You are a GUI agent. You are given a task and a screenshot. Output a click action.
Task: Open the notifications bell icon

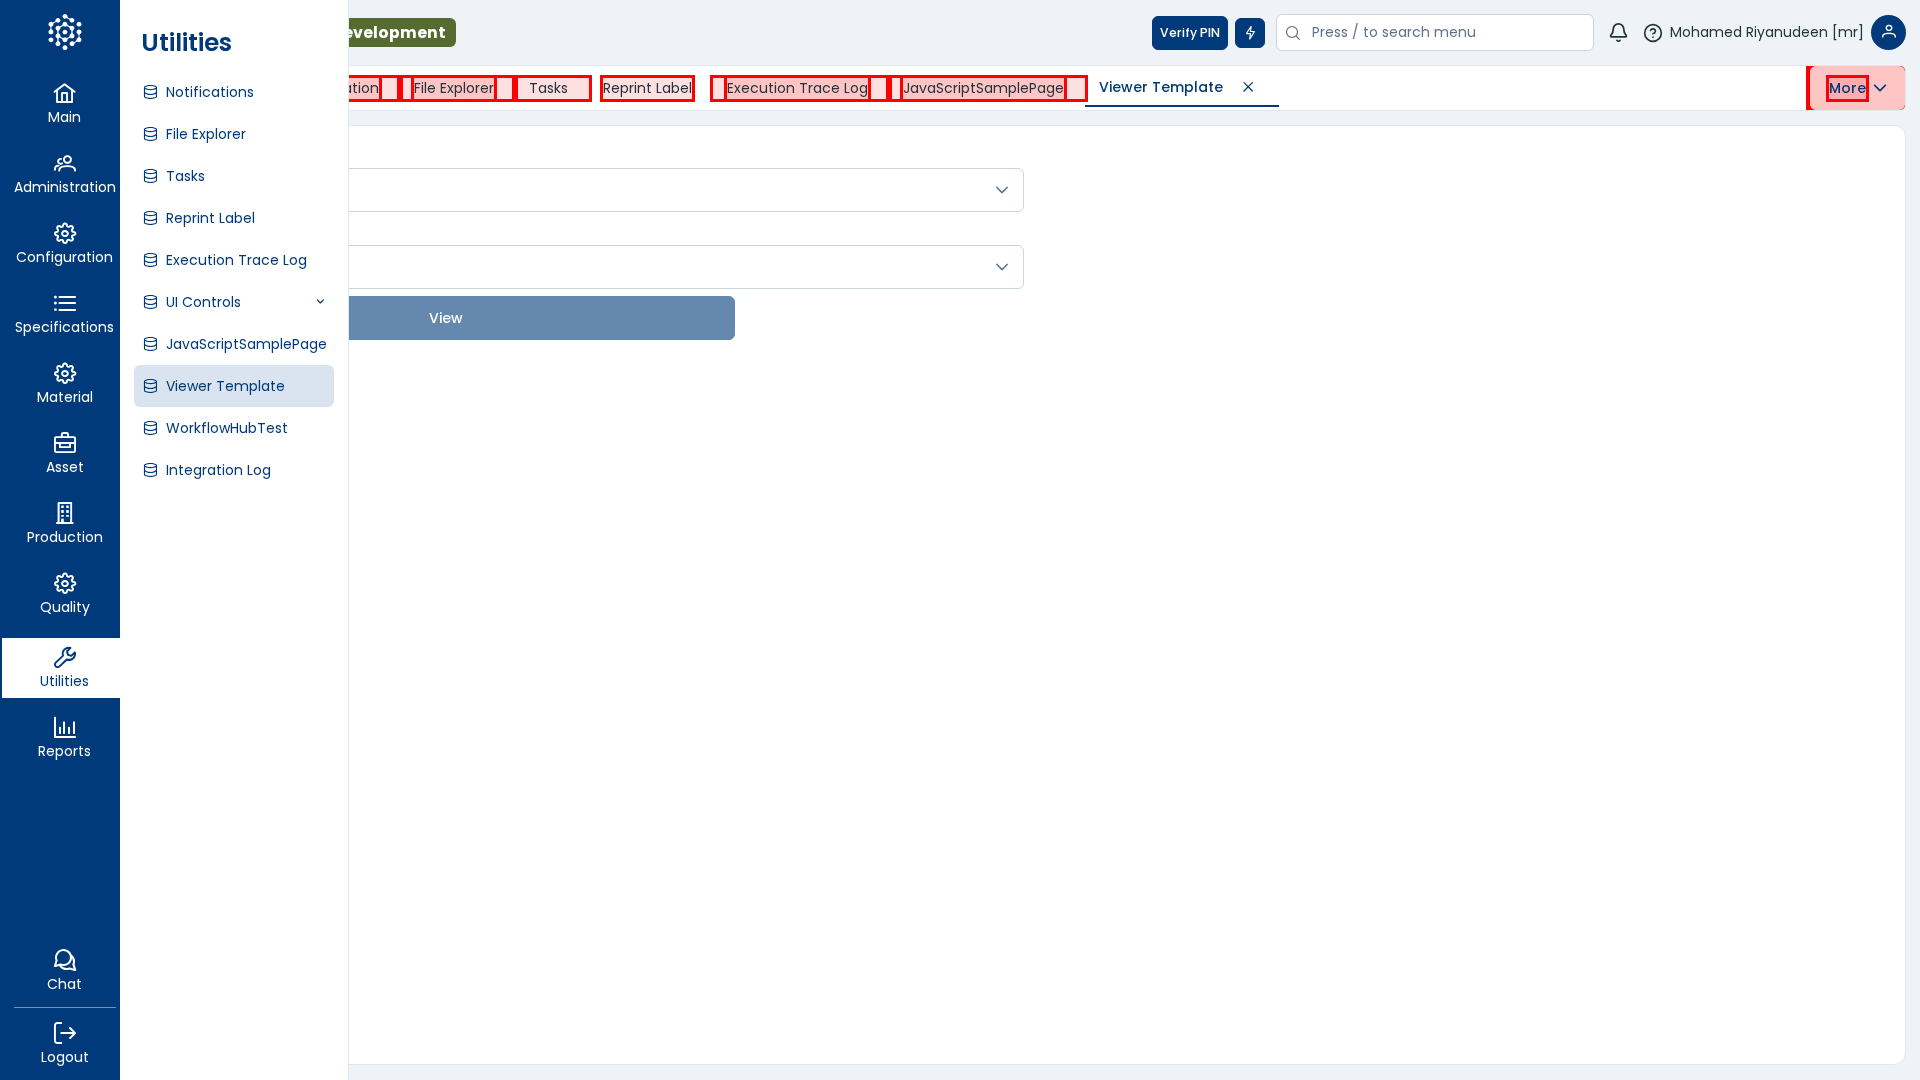pyautogui.click(x=1618, y=33)
